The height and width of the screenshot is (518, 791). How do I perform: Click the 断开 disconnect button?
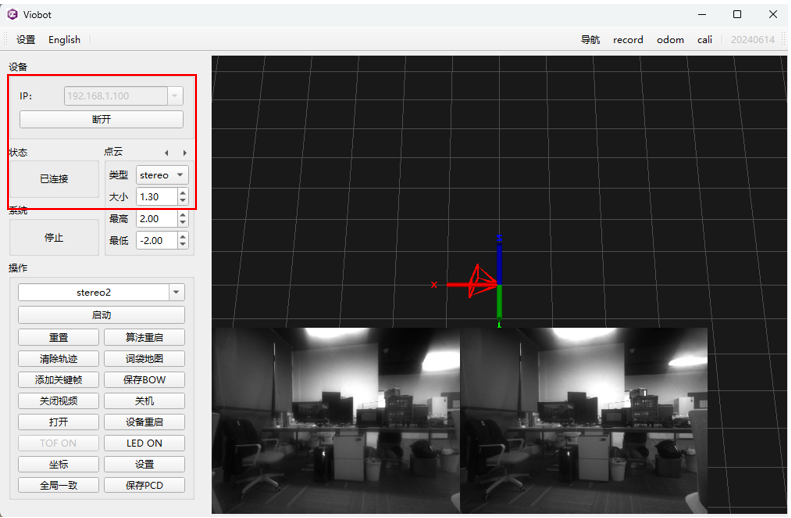[x=101, y=120]
